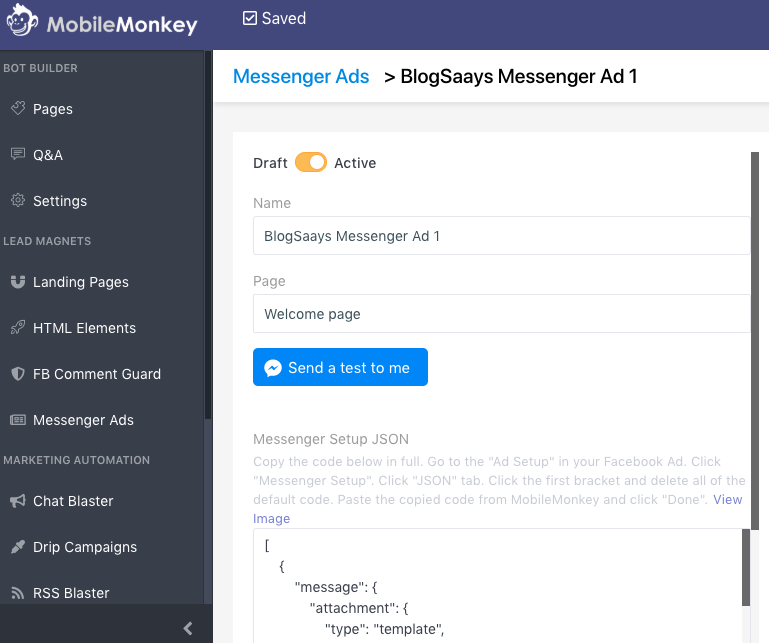
Task: Click the JSON code box scrollbar
Action: pyautogui.click(x=745, y=567)
